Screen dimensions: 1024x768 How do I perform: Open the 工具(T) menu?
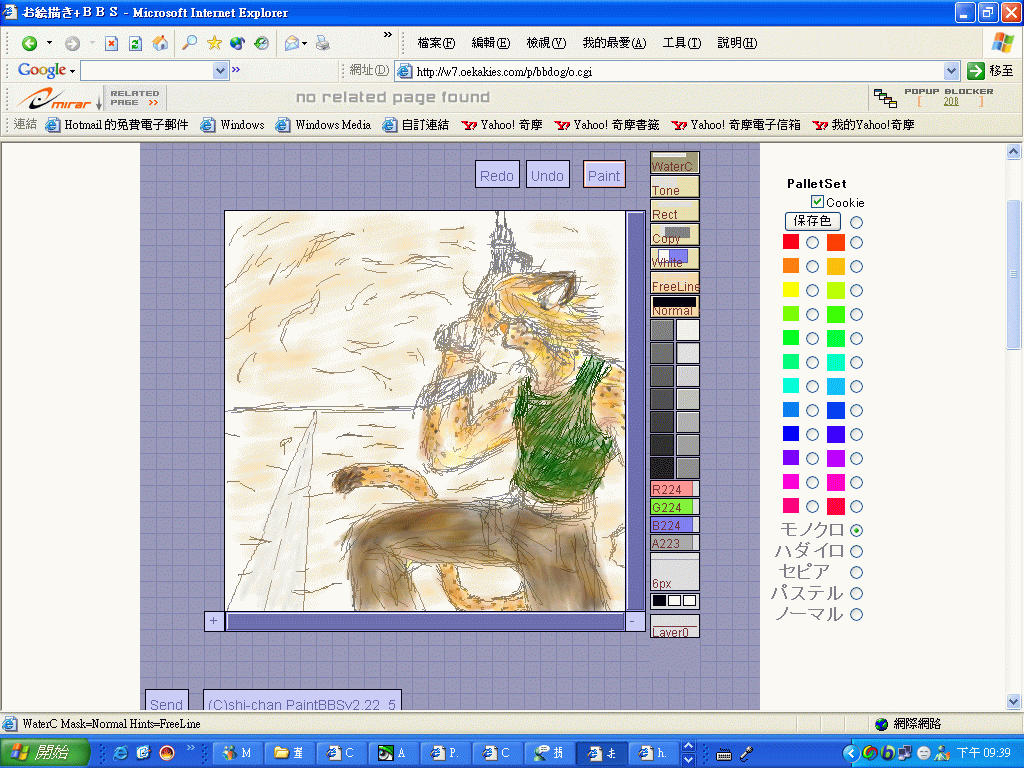pos(681,43)
